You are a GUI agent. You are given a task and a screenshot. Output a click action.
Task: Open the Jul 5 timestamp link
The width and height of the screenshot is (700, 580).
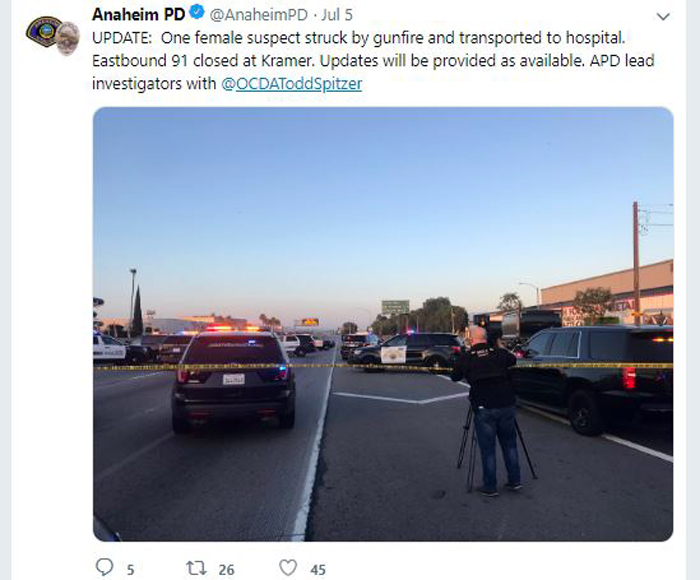click(337, 15)
